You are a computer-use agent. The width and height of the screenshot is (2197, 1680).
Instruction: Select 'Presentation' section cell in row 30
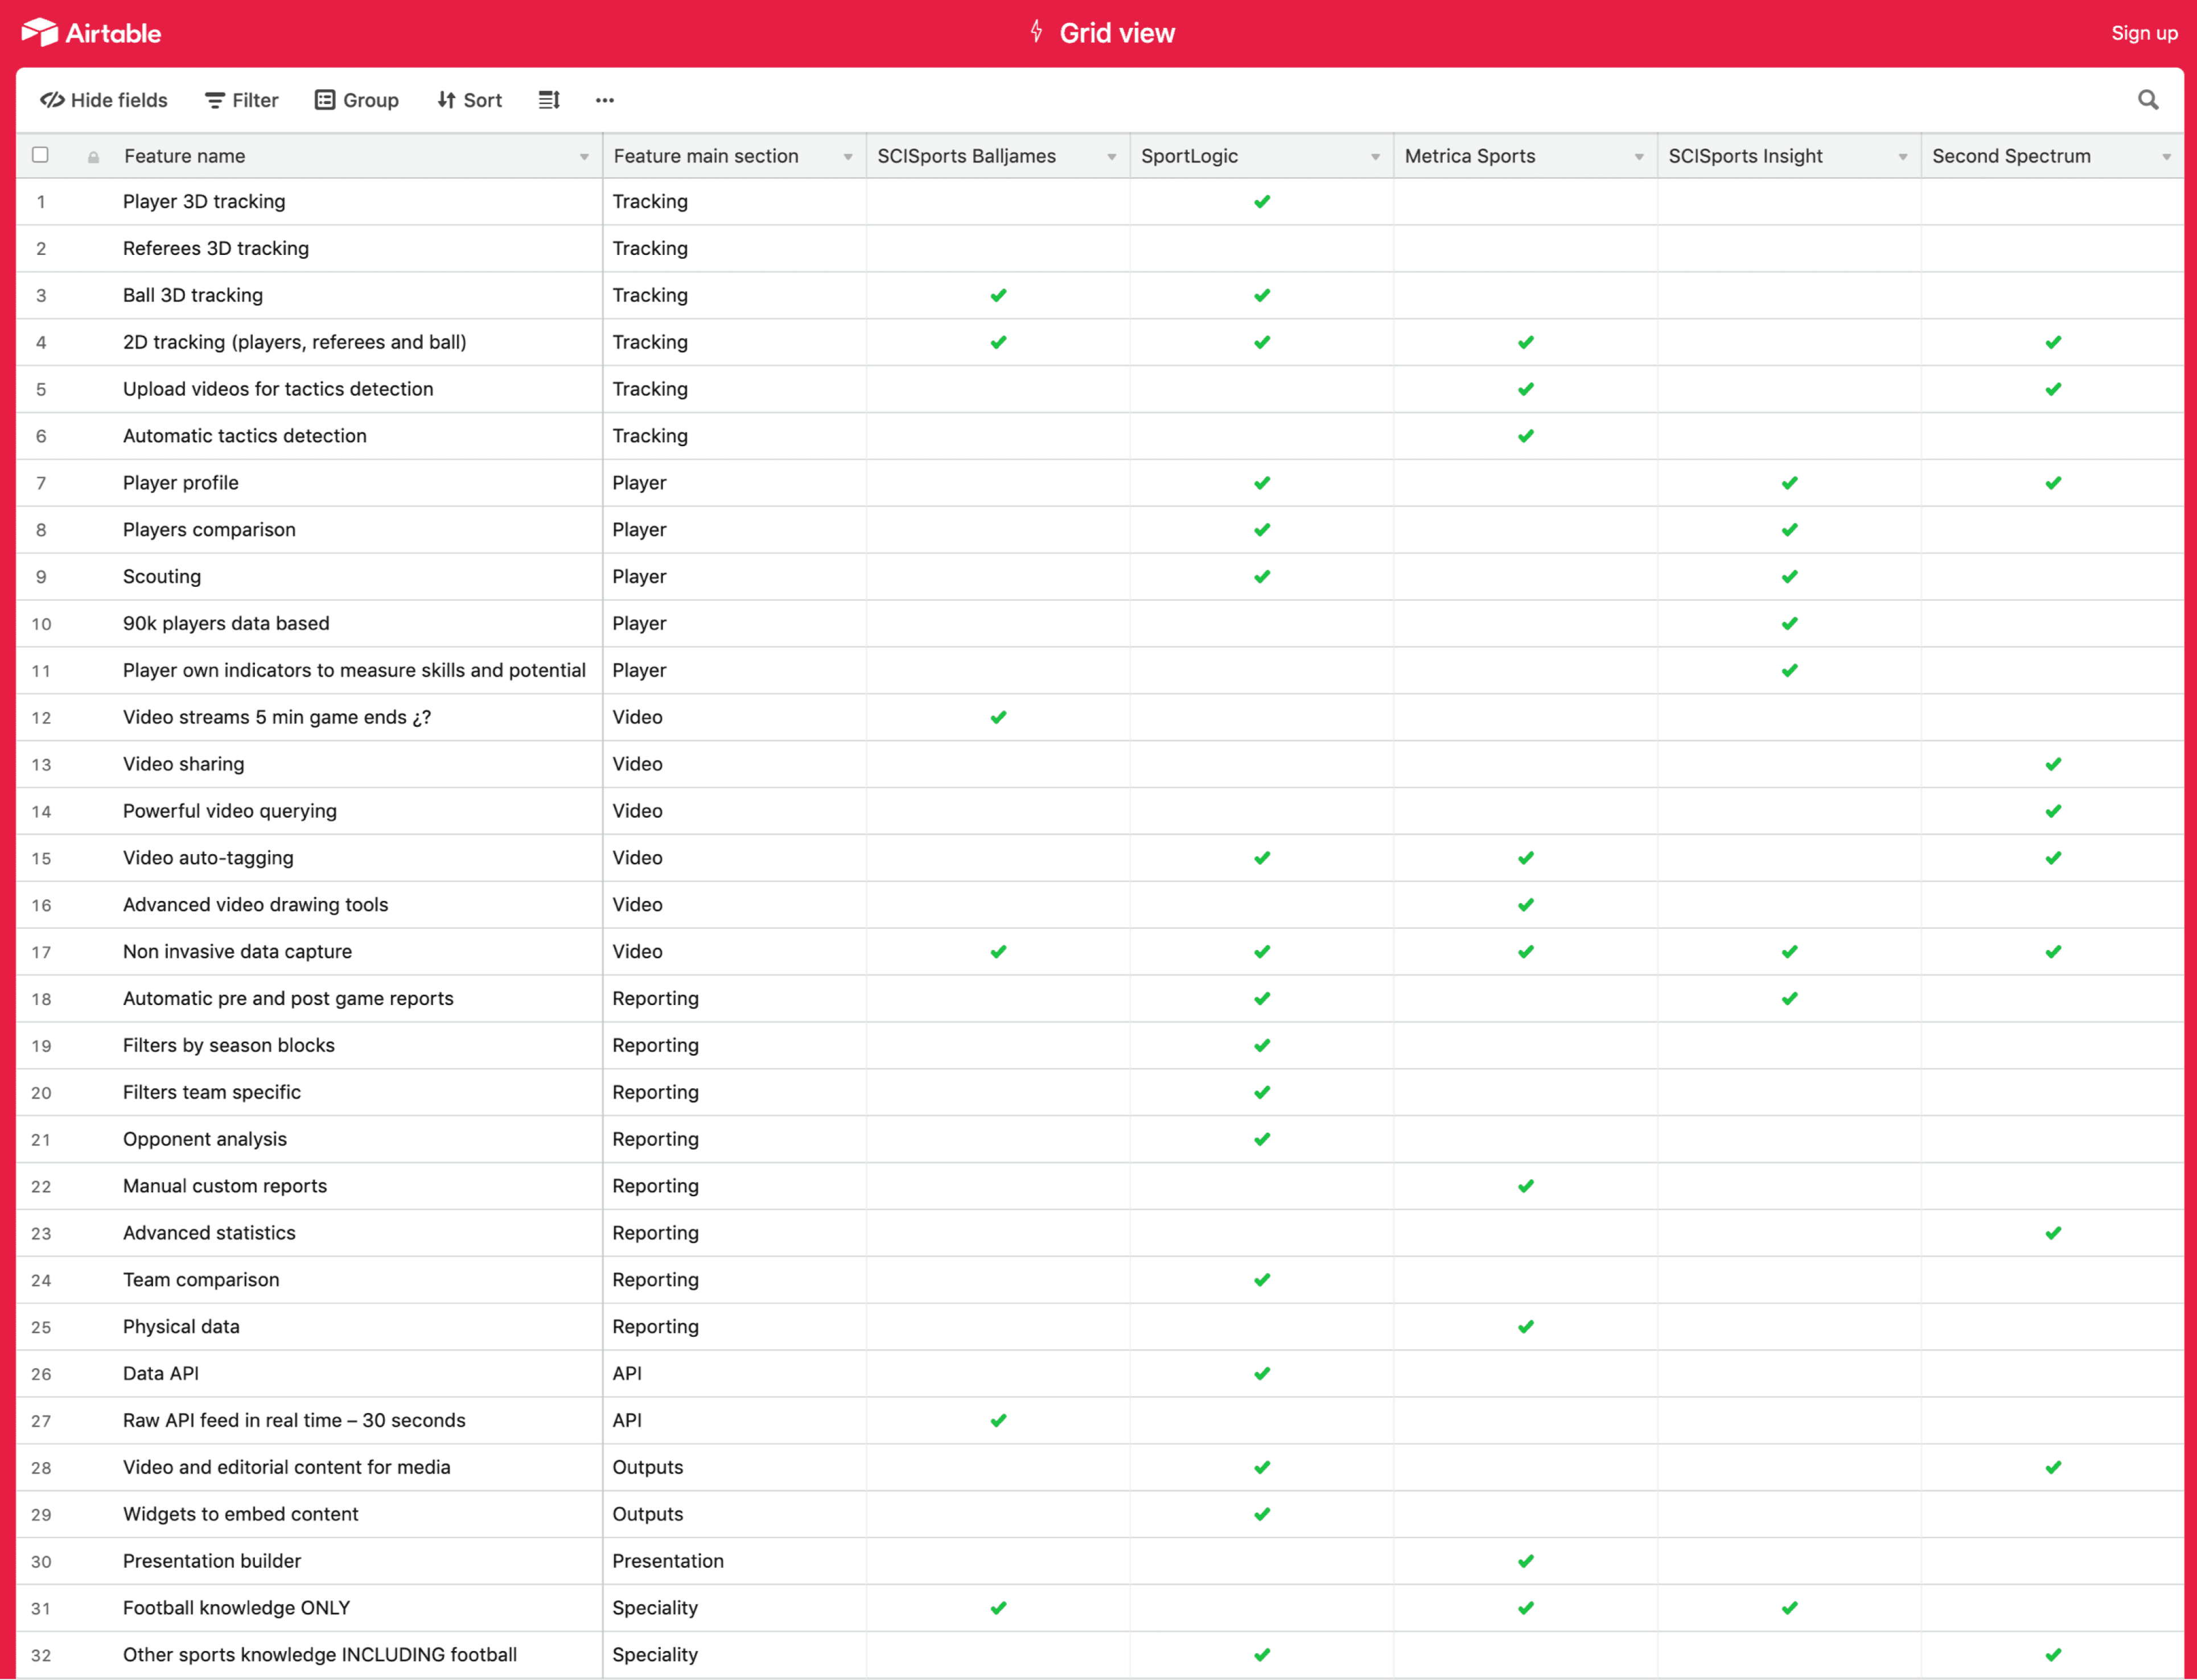click(x=735, y=1561)
